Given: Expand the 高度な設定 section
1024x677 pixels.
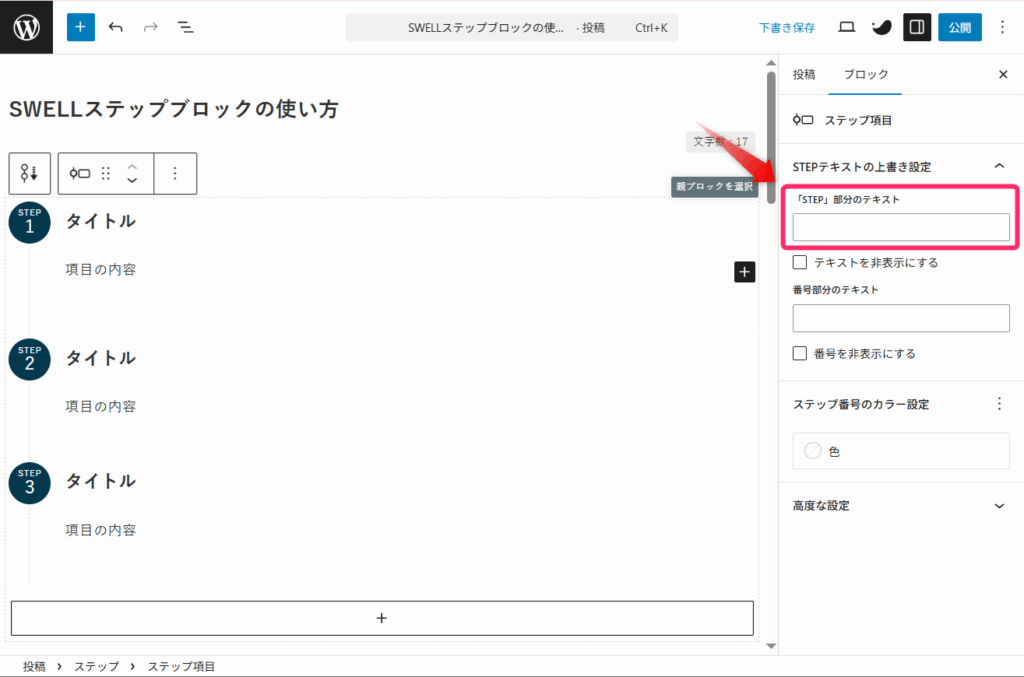Looking at the screenshot, I should (998, 506).
